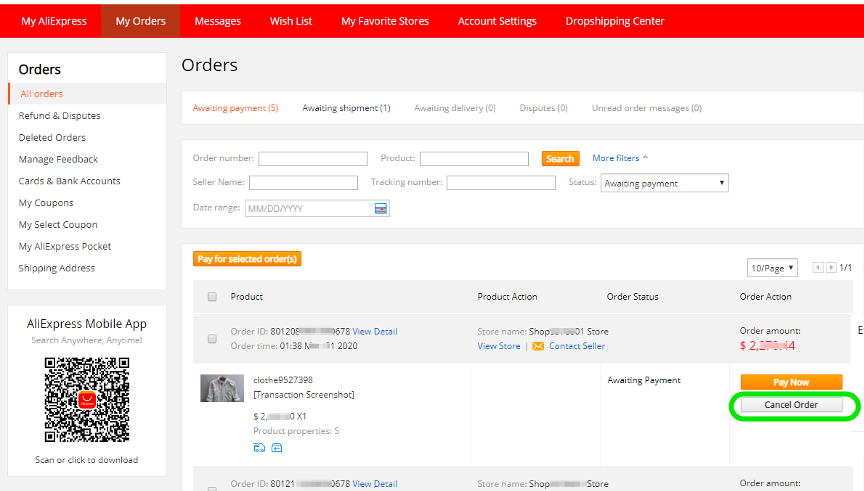
Task: Click the Awaiting Payment order status text
Action: 644,380
